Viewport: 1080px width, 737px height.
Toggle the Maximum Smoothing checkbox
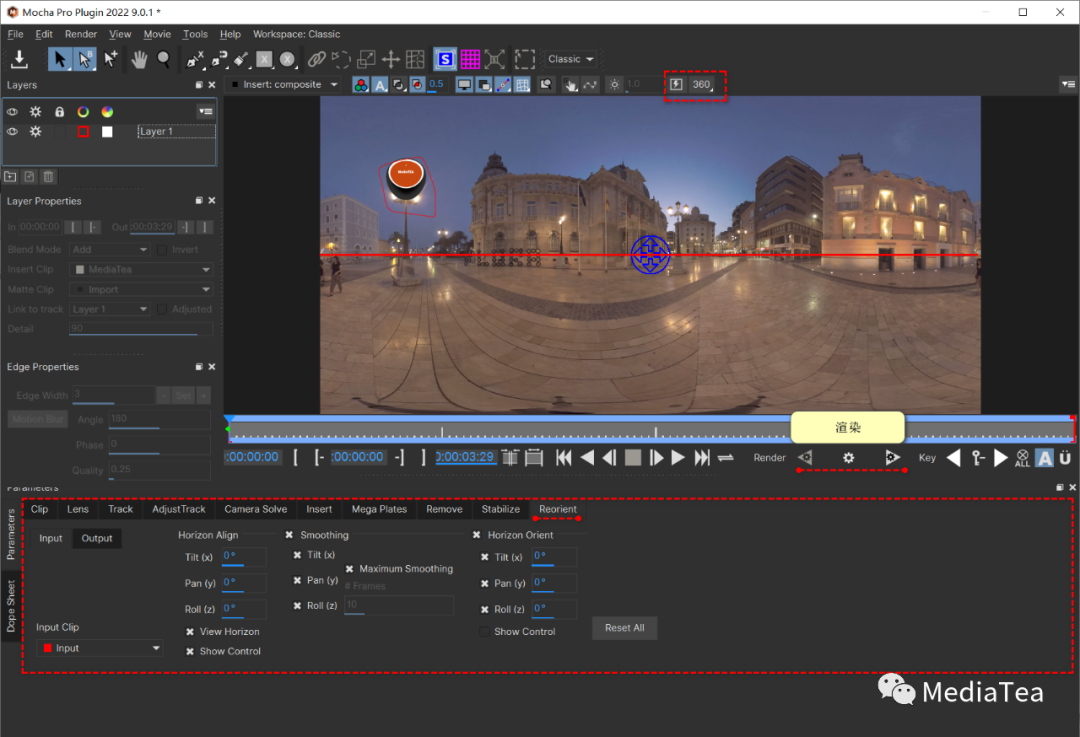pos(349,569)
